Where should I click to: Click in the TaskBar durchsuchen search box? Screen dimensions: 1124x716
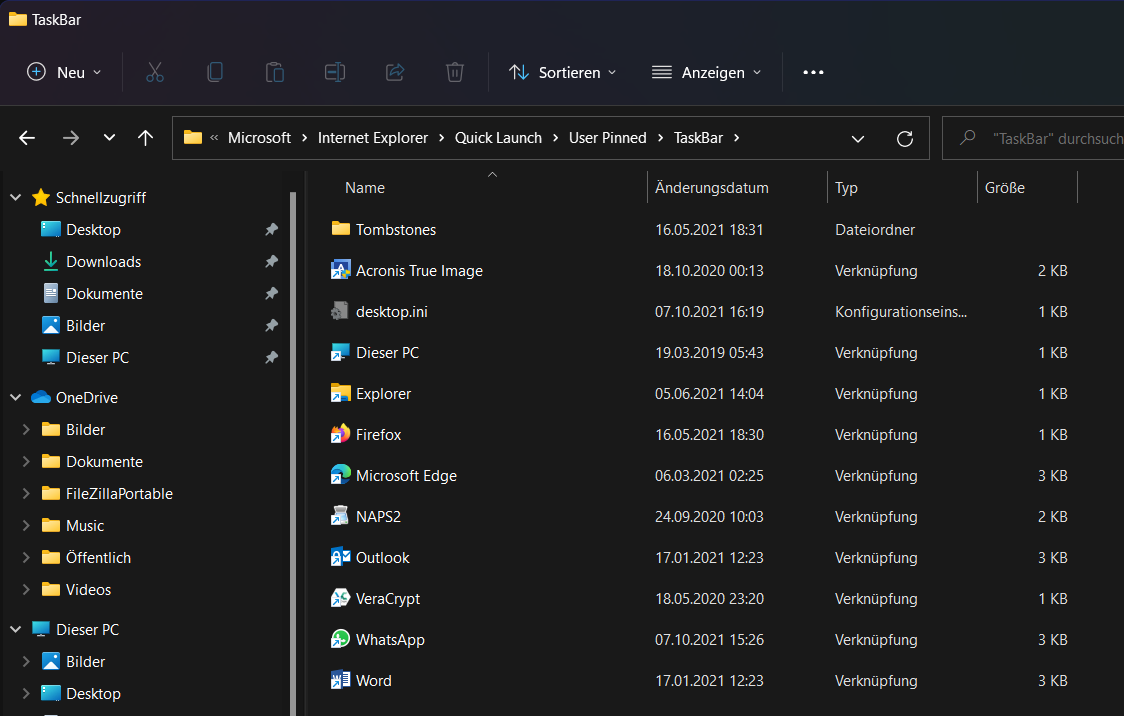1033,138
